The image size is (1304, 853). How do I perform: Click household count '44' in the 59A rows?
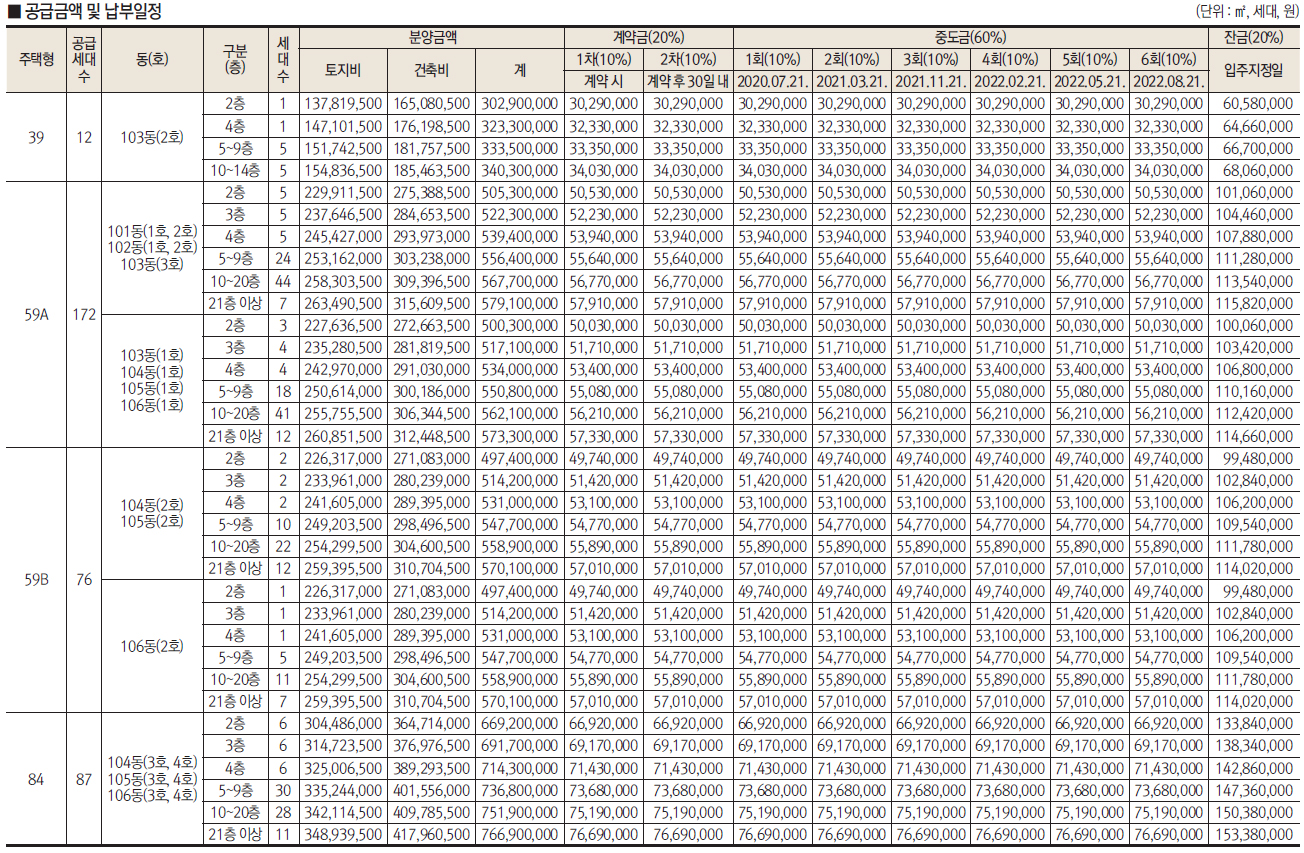(x=283, y=281)
